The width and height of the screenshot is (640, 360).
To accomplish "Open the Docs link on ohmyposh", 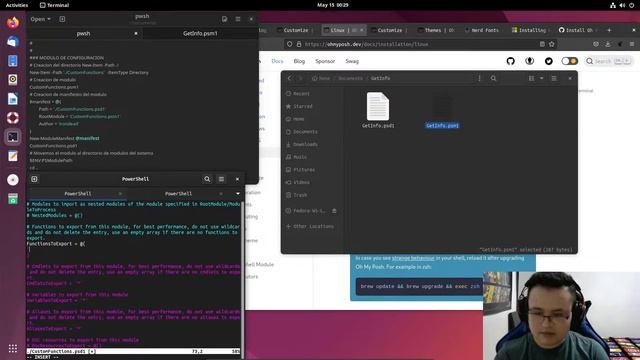I will point(277,61).
